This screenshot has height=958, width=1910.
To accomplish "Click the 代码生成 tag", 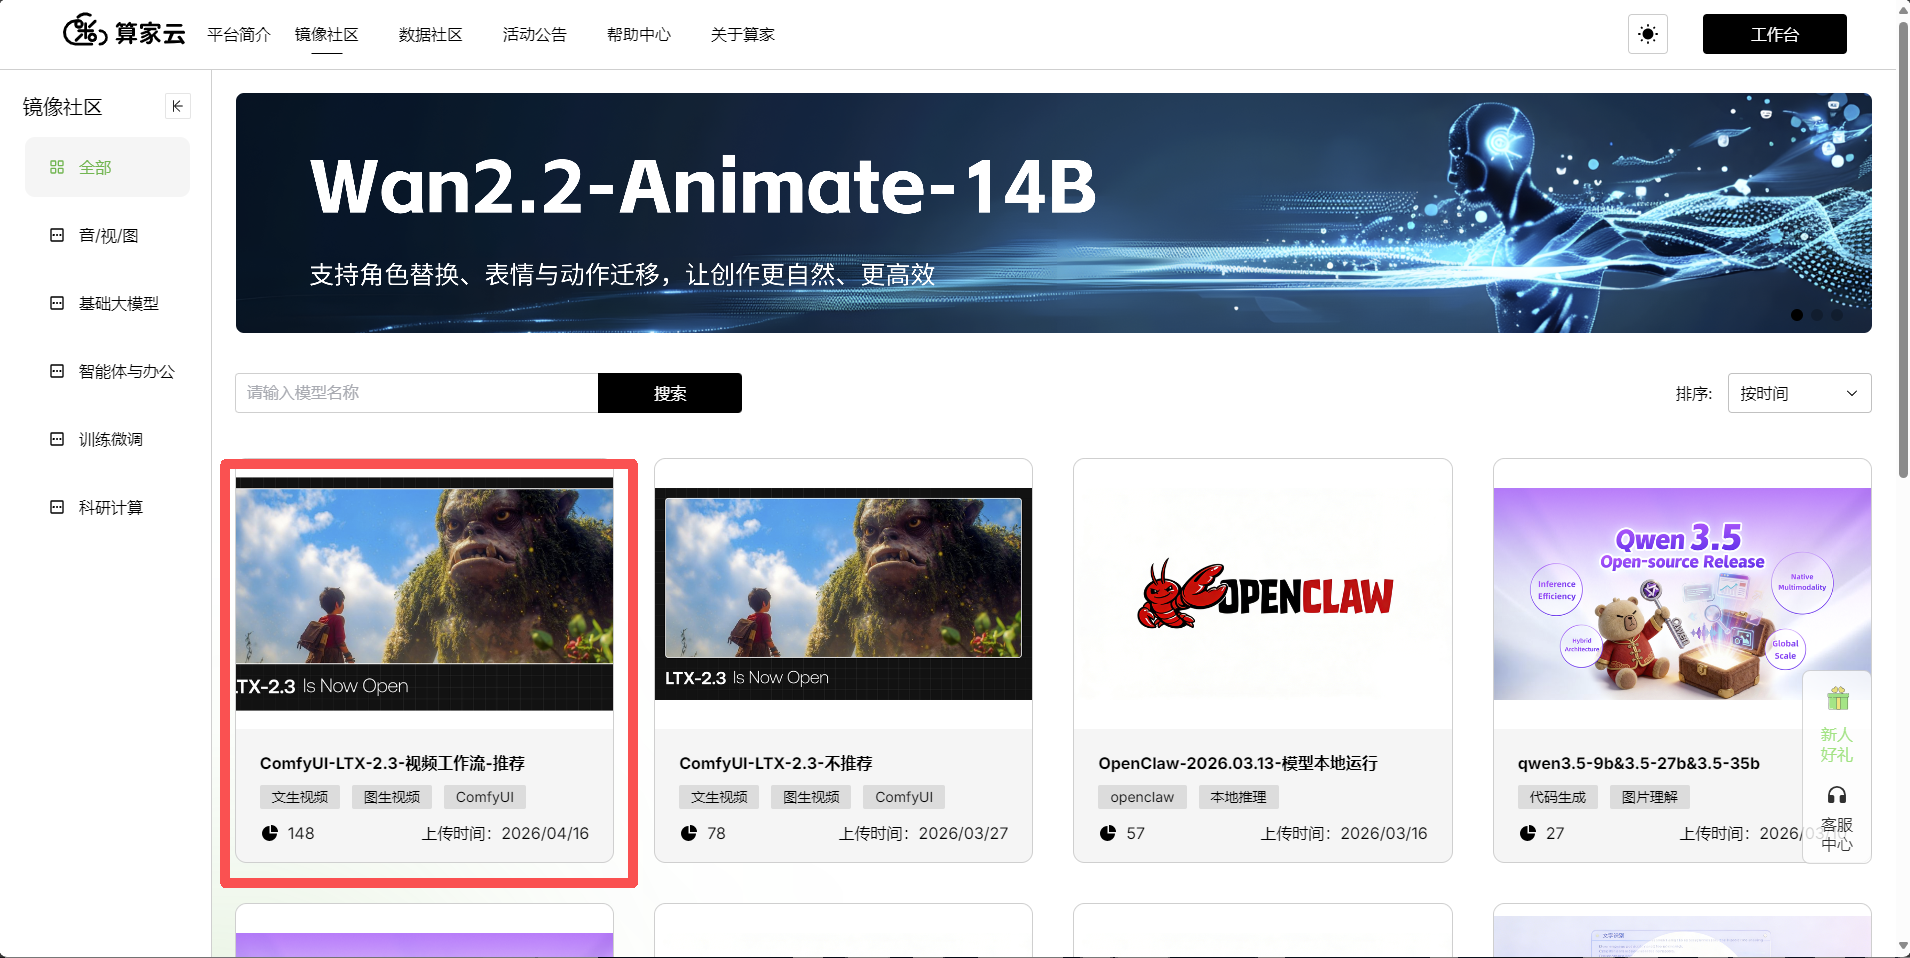I will coord(1558,797).
